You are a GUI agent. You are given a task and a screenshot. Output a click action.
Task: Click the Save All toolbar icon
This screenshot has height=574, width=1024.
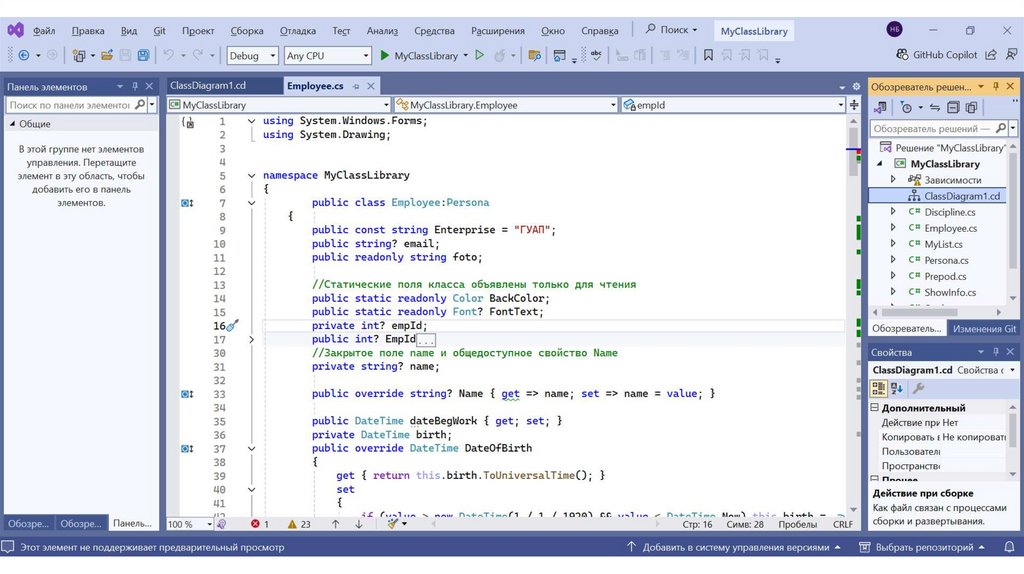pyautogui.click(x=144, y=56)
